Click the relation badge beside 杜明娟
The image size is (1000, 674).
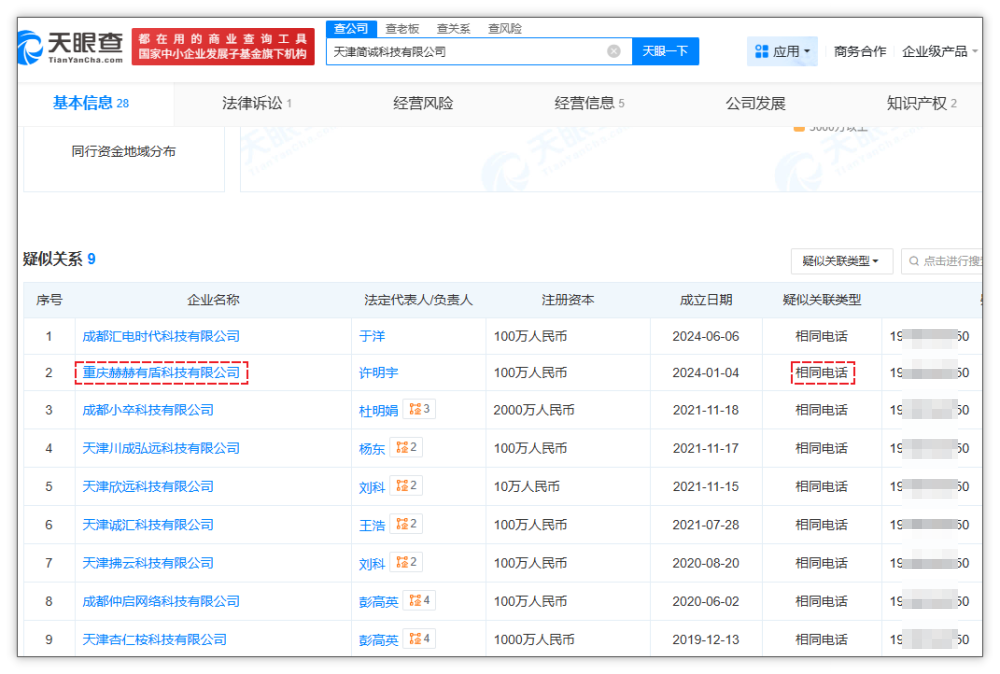420,409
